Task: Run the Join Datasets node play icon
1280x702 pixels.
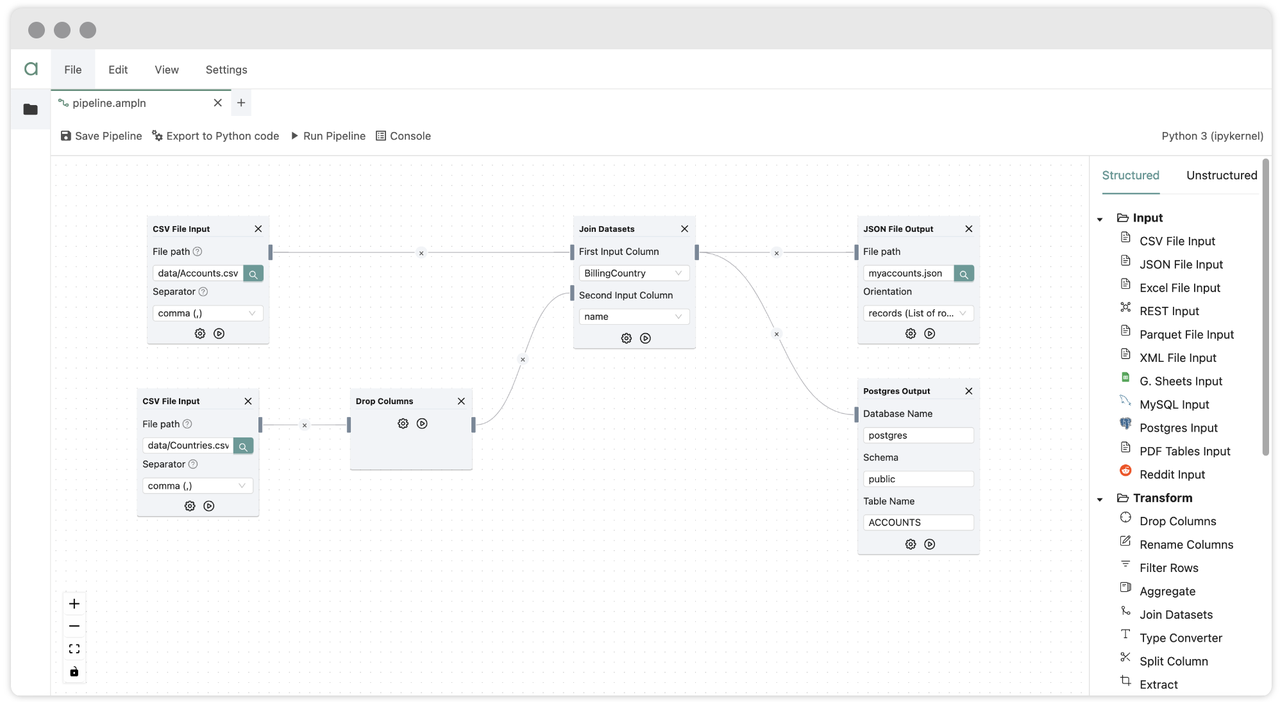Action: tap(645, 339)
